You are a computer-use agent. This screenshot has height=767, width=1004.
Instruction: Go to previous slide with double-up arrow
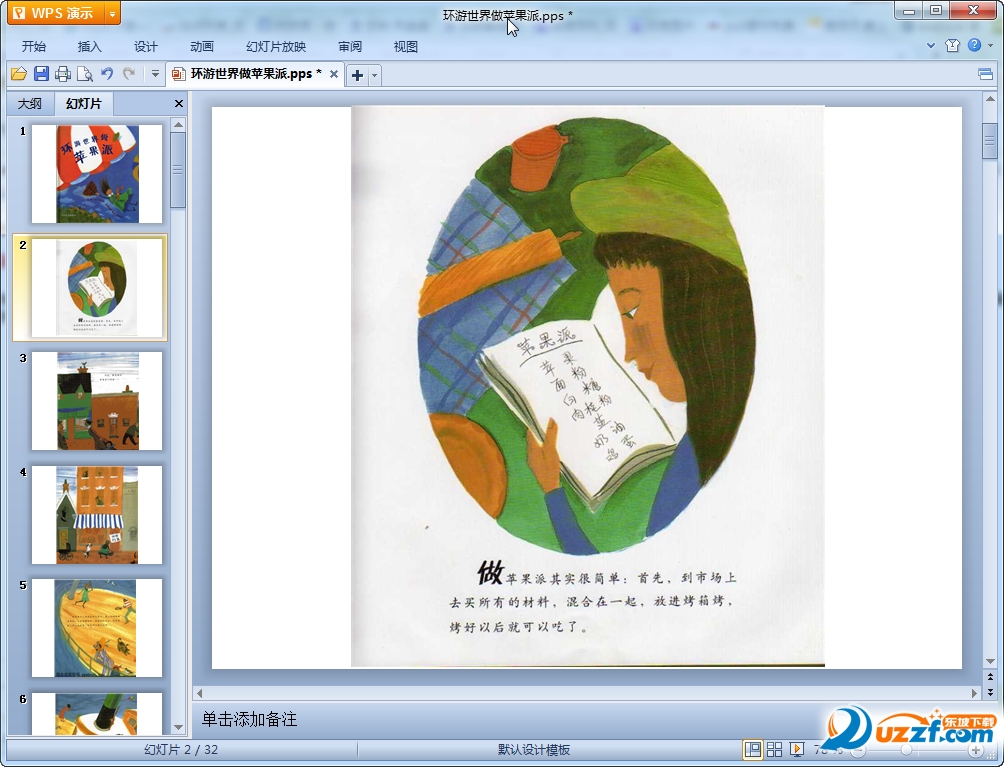[x=990, y=677]
